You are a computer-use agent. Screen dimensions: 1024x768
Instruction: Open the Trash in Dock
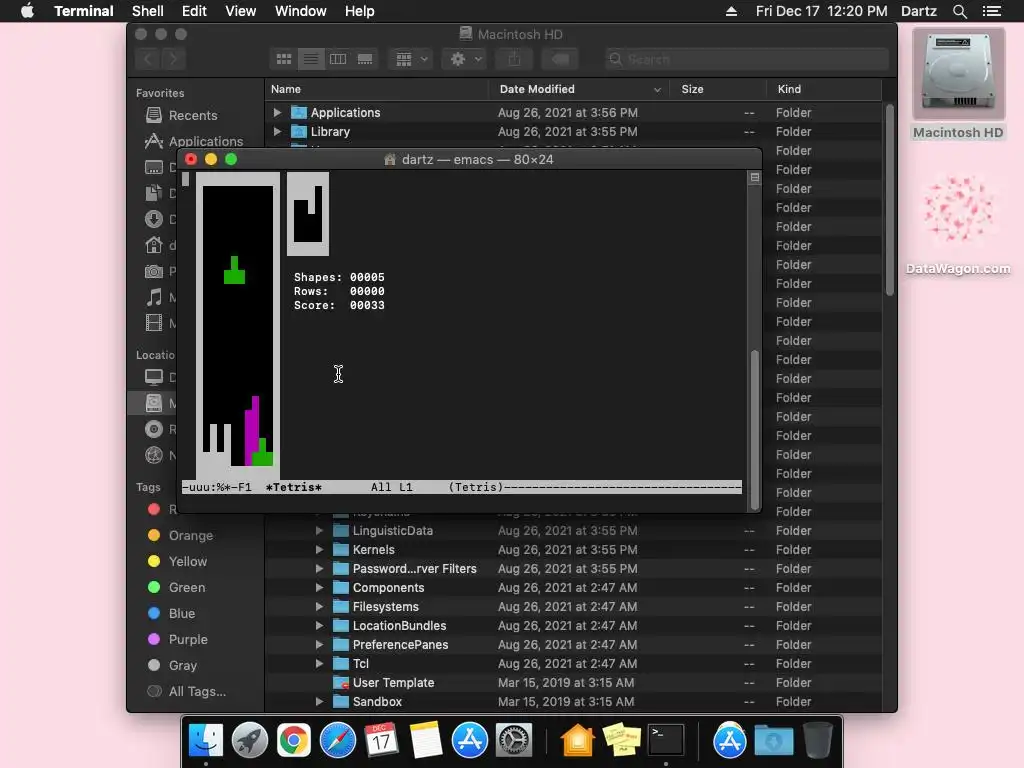[818, 740]
